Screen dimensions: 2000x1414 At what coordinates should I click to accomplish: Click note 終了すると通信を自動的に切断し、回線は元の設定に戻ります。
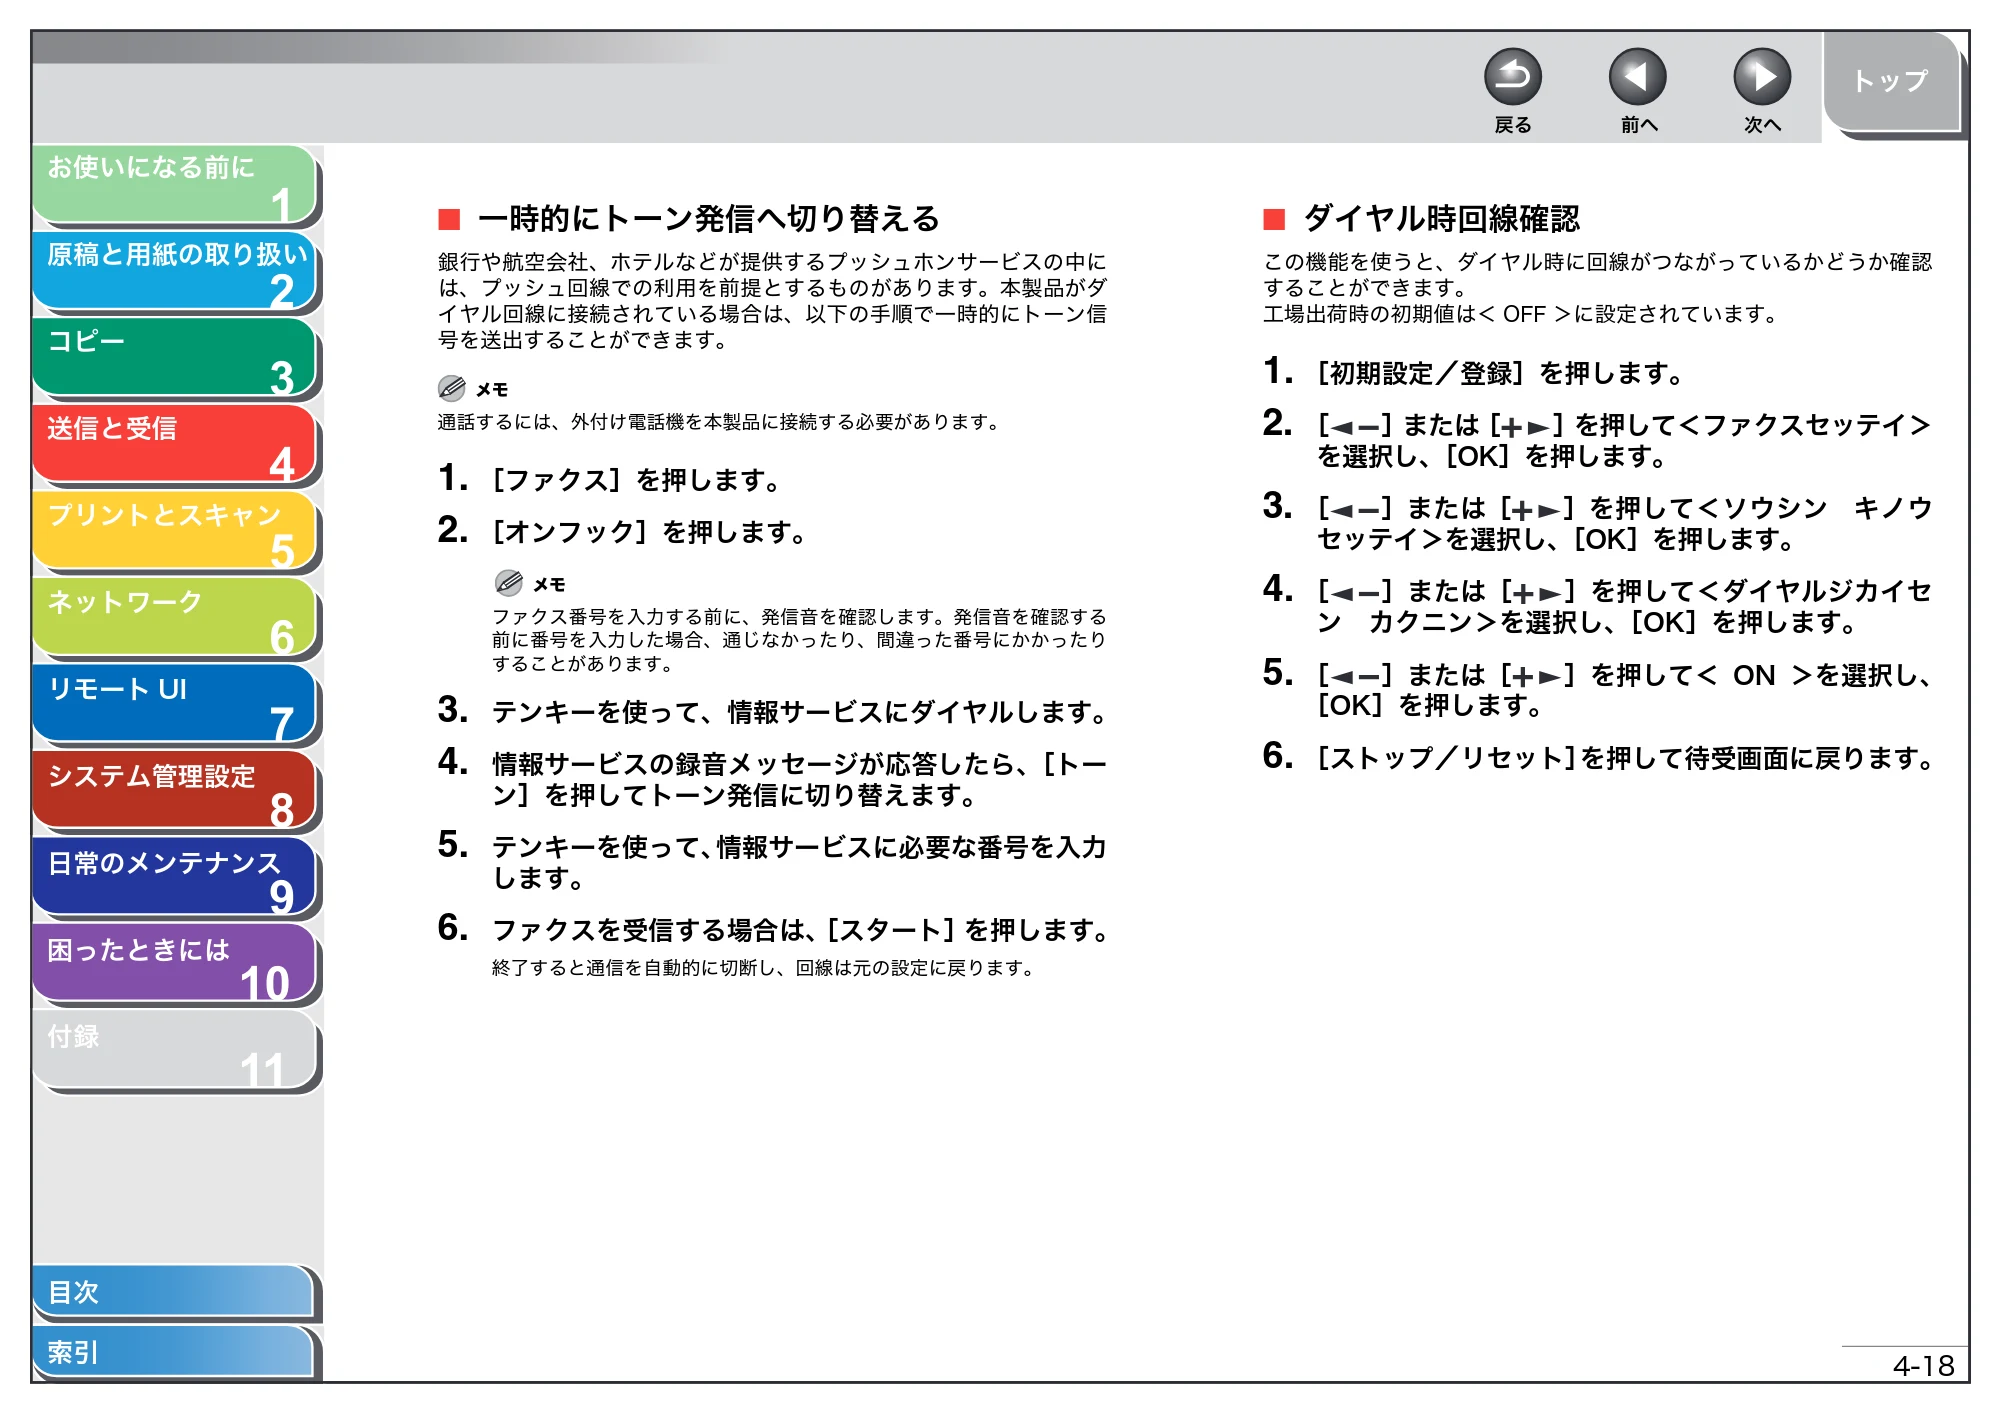763,968
